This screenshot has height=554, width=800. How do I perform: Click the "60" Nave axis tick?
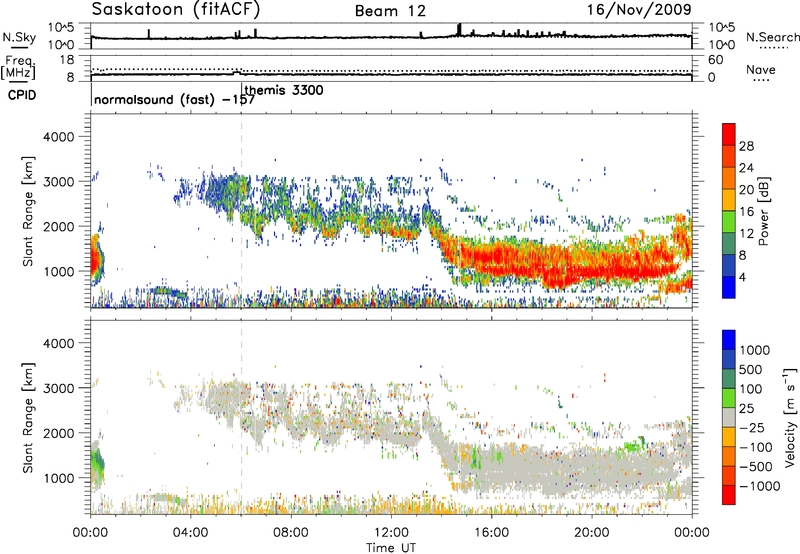[x=715, y=60]
